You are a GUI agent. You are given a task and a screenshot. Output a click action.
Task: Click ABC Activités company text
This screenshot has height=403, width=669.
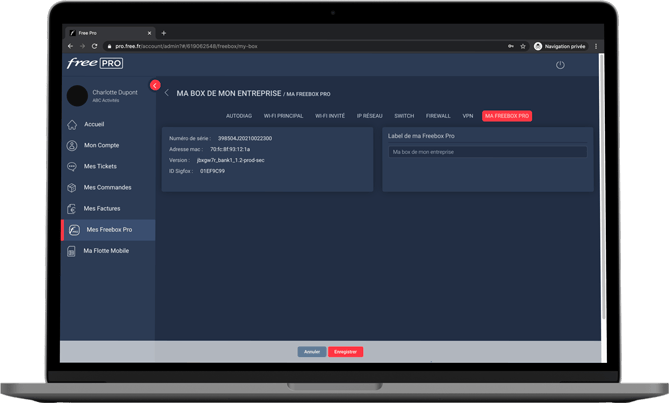tap(106, 101)
